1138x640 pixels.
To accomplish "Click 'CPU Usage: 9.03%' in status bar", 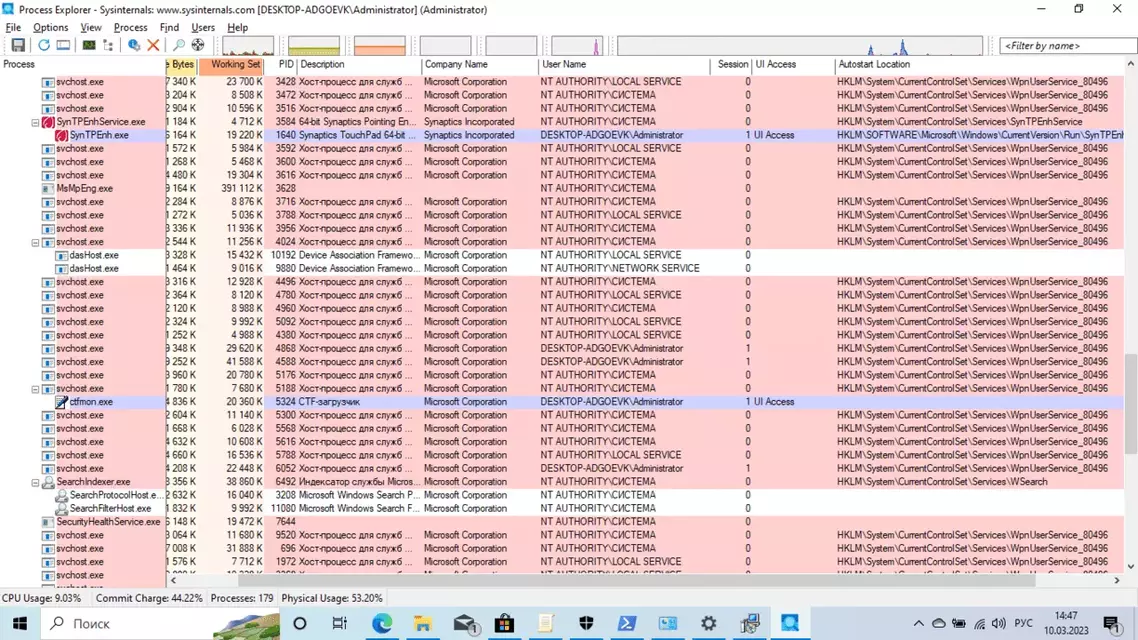I will (41, 599).
